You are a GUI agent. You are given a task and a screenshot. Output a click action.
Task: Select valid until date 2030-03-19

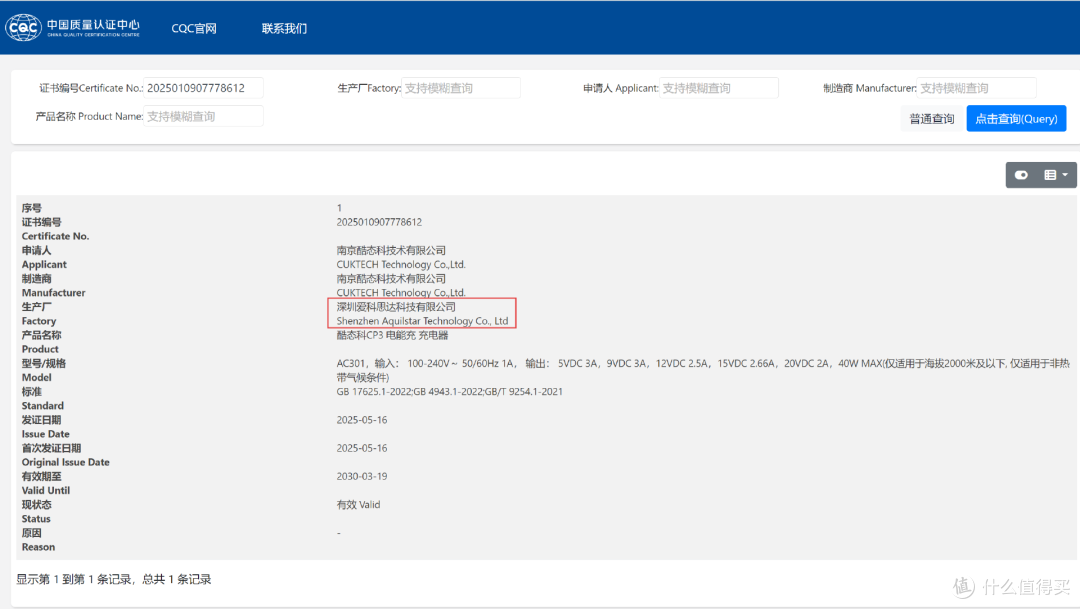point(362,476)
